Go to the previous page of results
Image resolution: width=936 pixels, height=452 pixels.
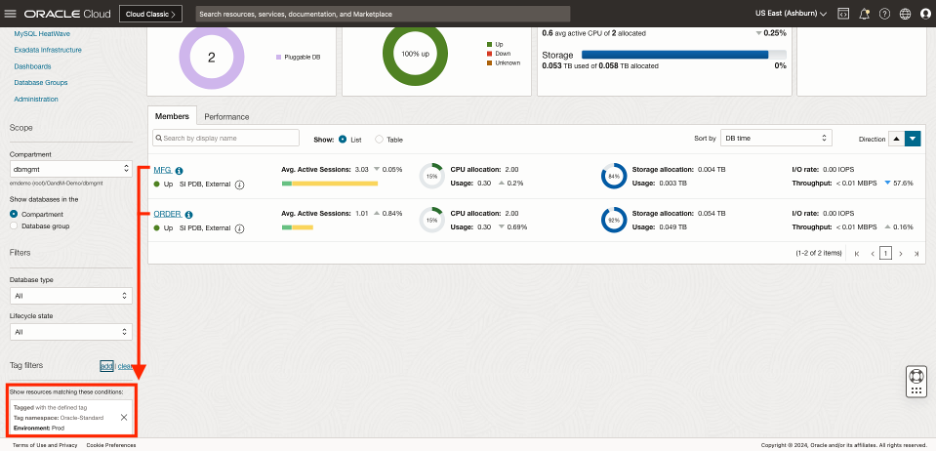(x=872, y=254)
